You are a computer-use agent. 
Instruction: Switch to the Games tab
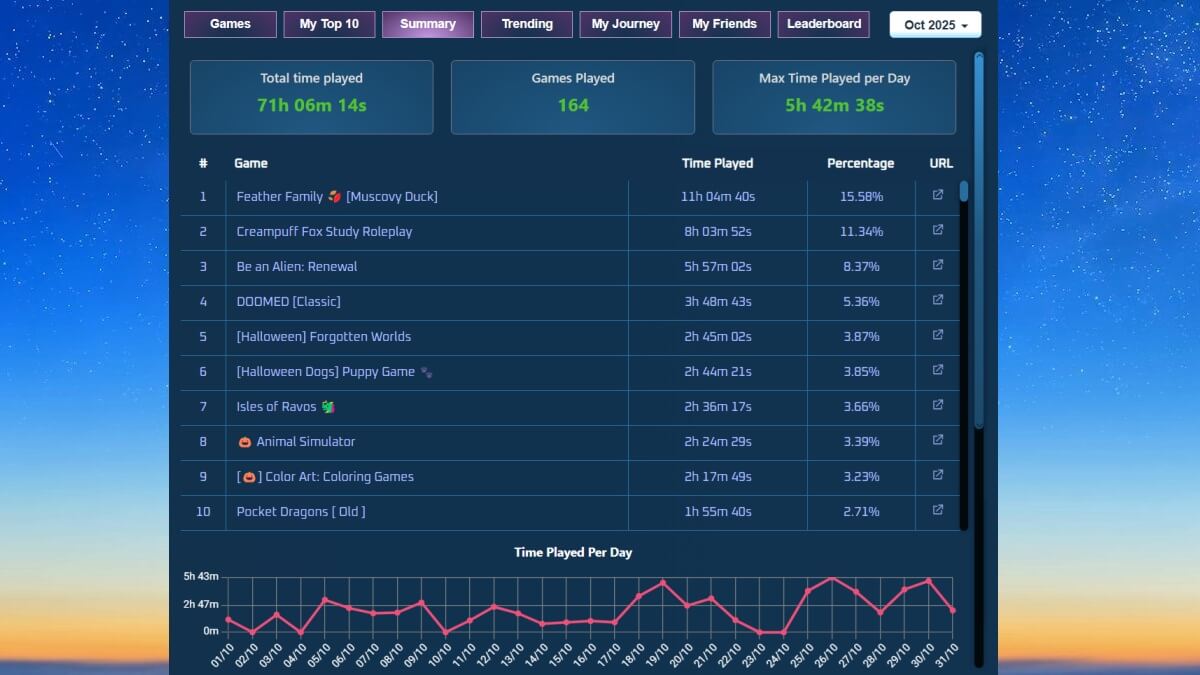point(230,24)
